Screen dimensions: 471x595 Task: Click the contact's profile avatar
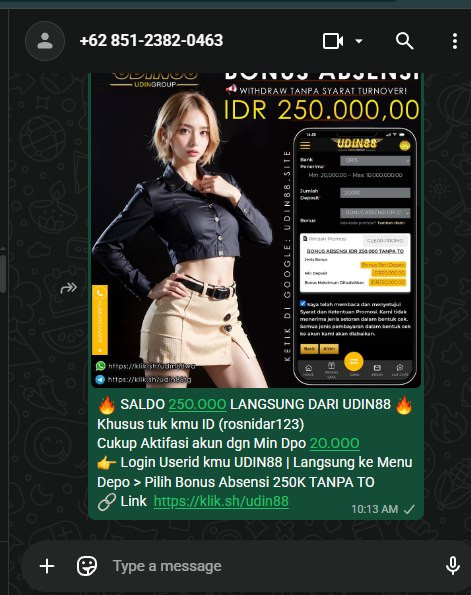coord(45,41)
